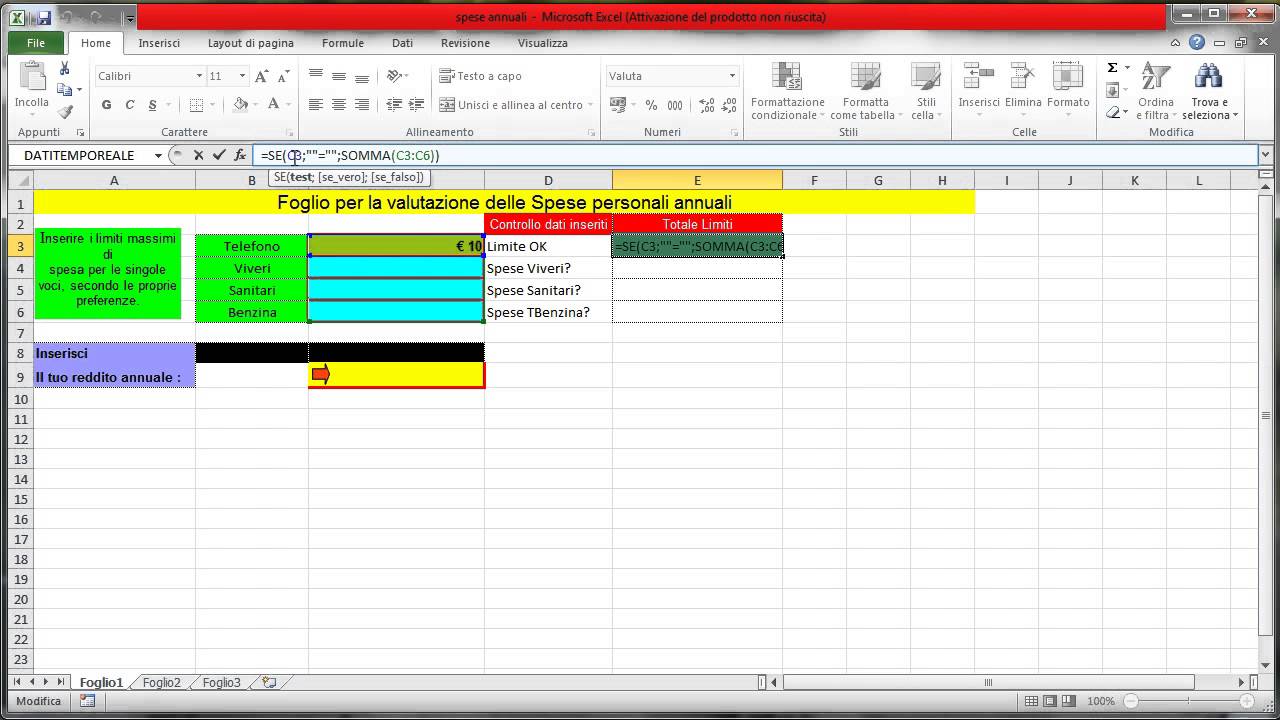Click Unisci e allinea al centro button
Viewport: 1280px width, 720px height.
click(x=512, y=105)
